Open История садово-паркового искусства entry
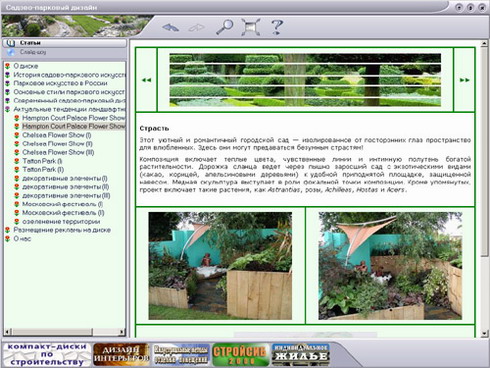The width and height of the screenshot is (490, 368). tap(69, 75)
